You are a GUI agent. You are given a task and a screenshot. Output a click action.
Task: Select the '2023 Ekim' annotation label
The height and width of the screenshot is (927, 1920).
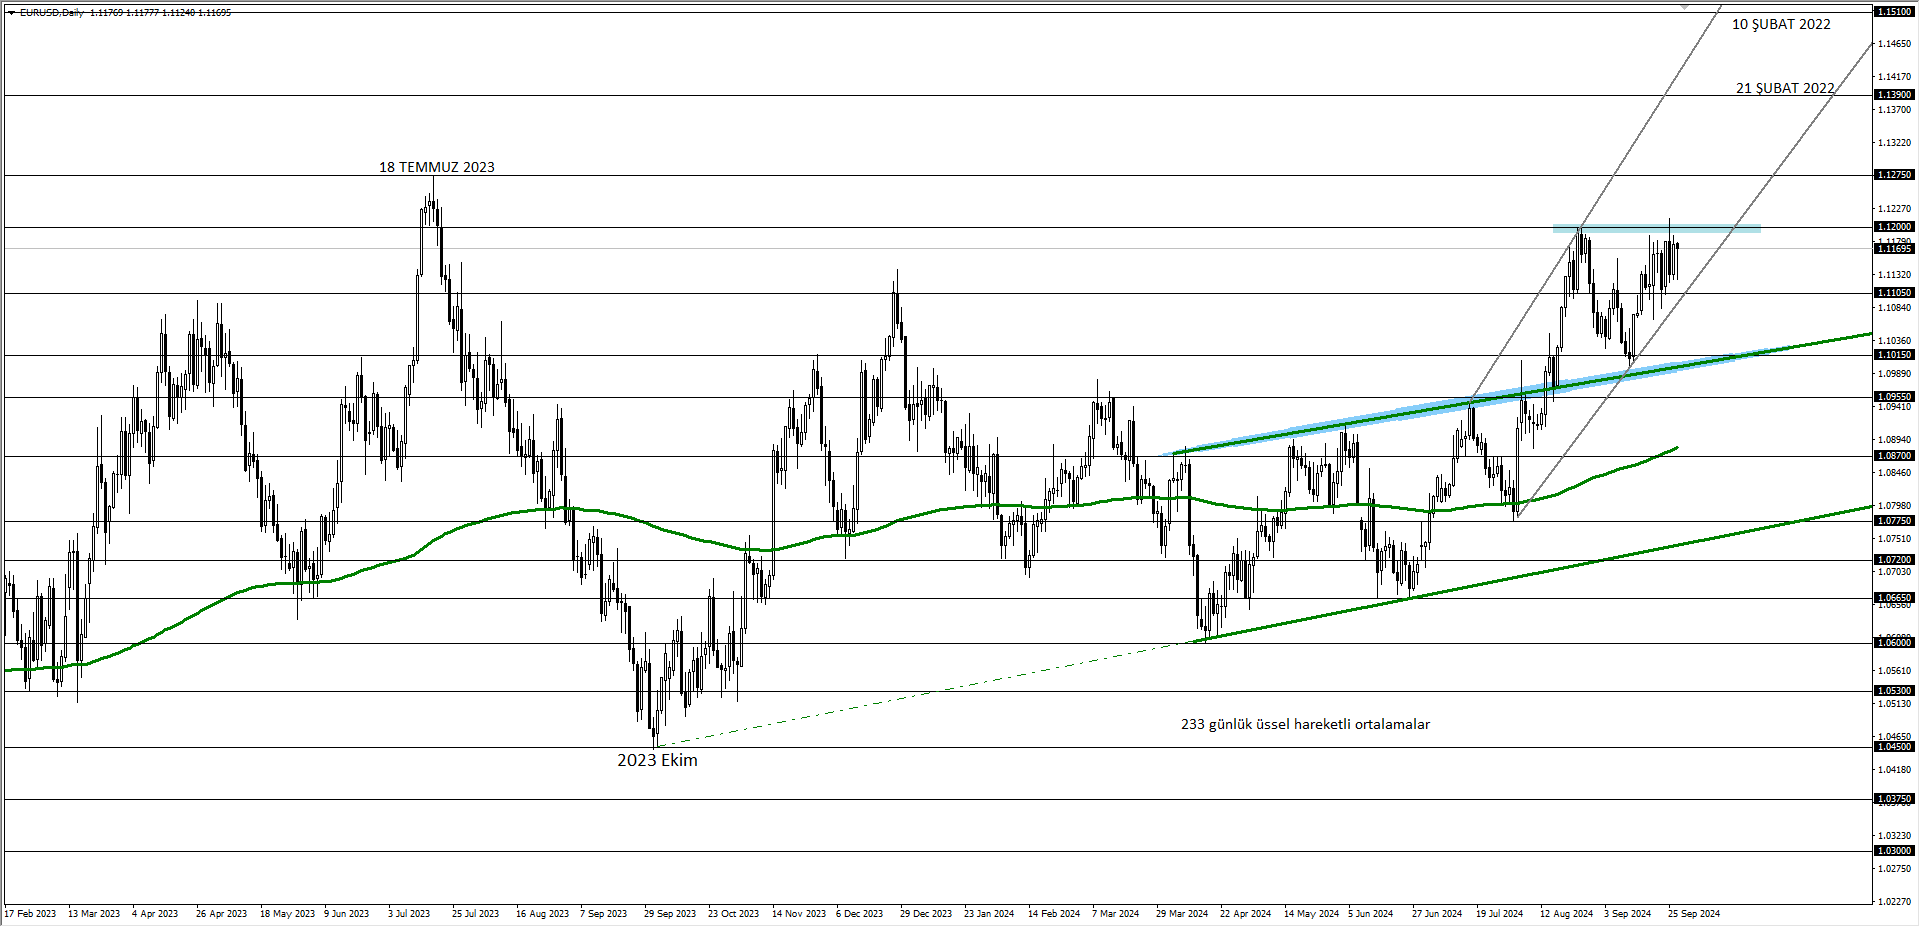tap(657, 760)
